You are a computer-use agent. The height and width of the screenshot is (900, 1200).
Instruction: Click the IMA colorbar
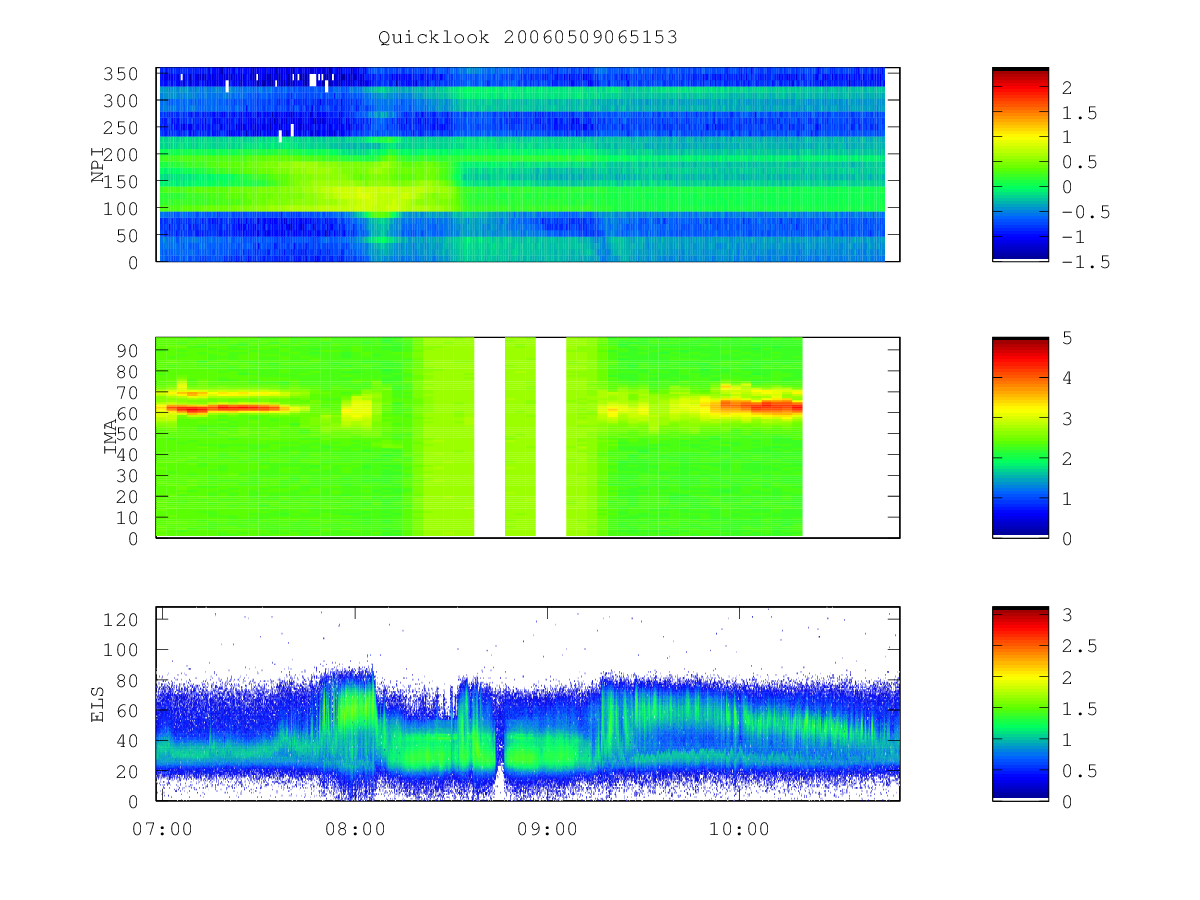[1020, 438]
